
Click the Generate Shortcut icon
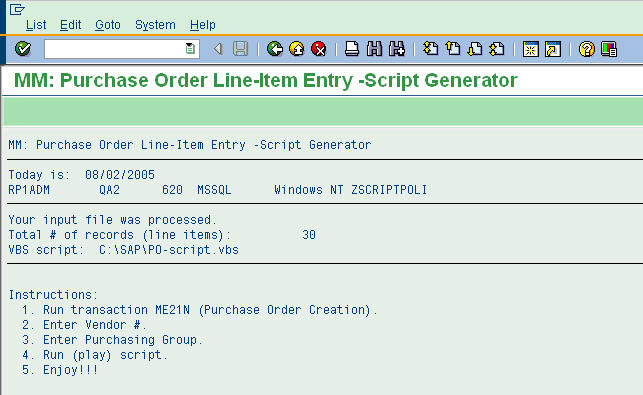(x=553, y=49)
